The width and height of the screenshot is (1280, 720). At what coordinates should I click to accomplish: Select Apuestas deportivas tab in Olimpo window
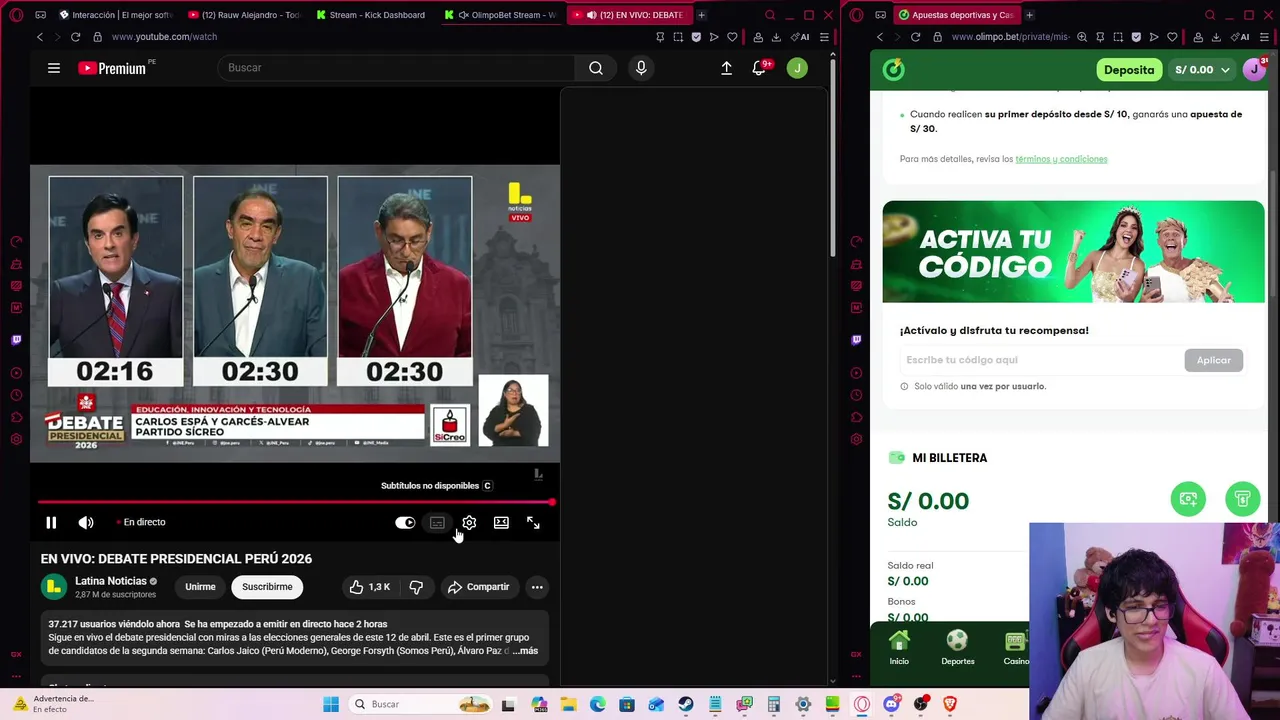(x=955, y=15)
